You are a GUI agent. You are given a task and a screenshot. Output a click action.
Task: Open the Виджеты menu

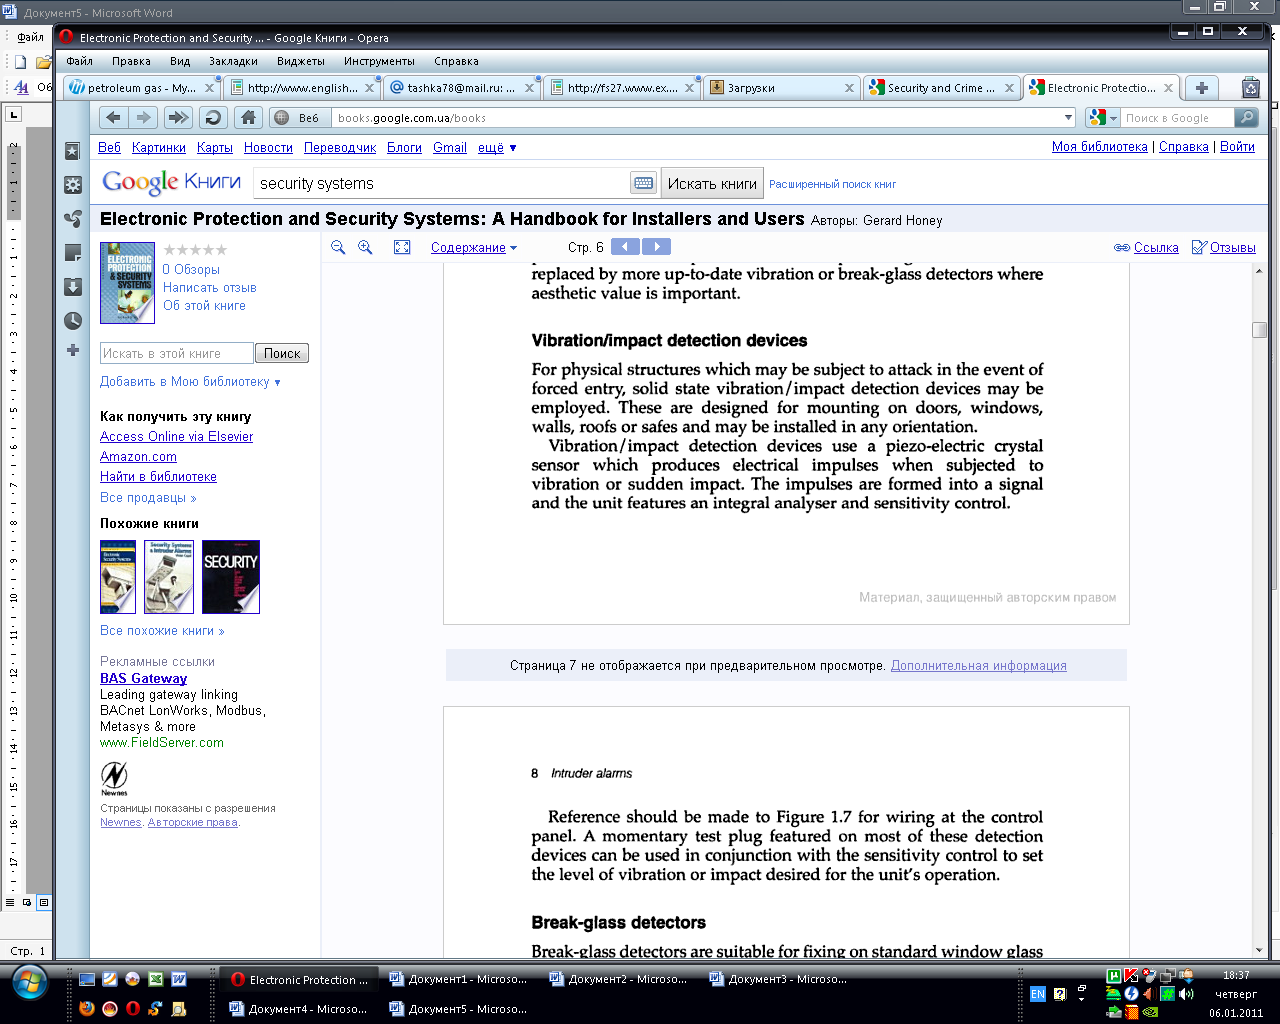[301, 61]
